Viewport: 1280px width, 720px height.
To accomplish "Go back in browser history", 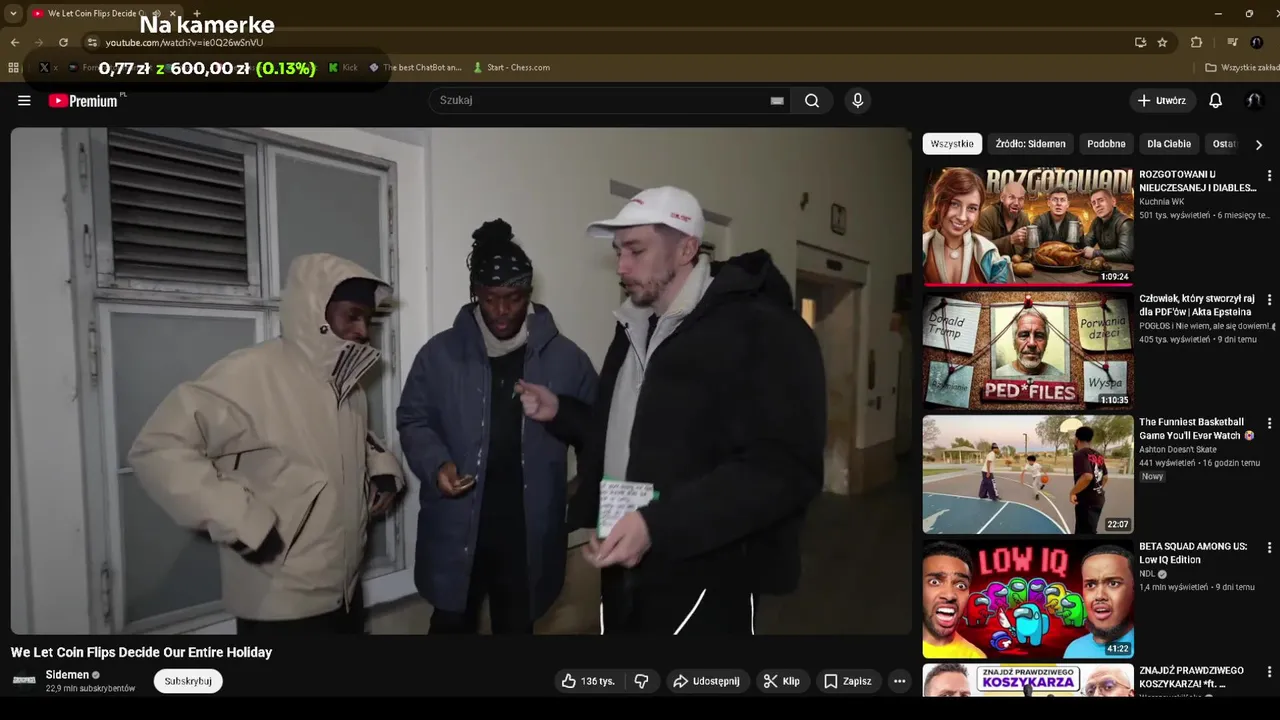I will tap(14, 42).
